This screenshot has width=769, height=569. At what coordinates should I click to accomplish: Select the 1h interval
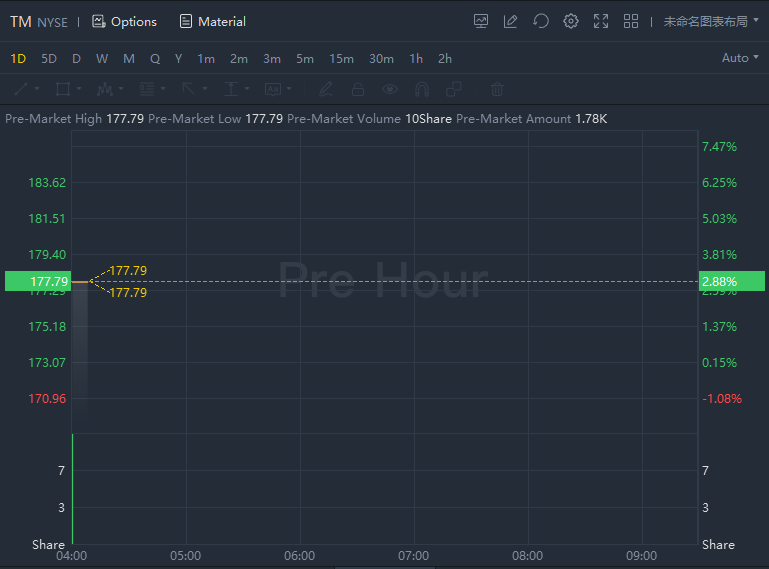pos(416,59)
